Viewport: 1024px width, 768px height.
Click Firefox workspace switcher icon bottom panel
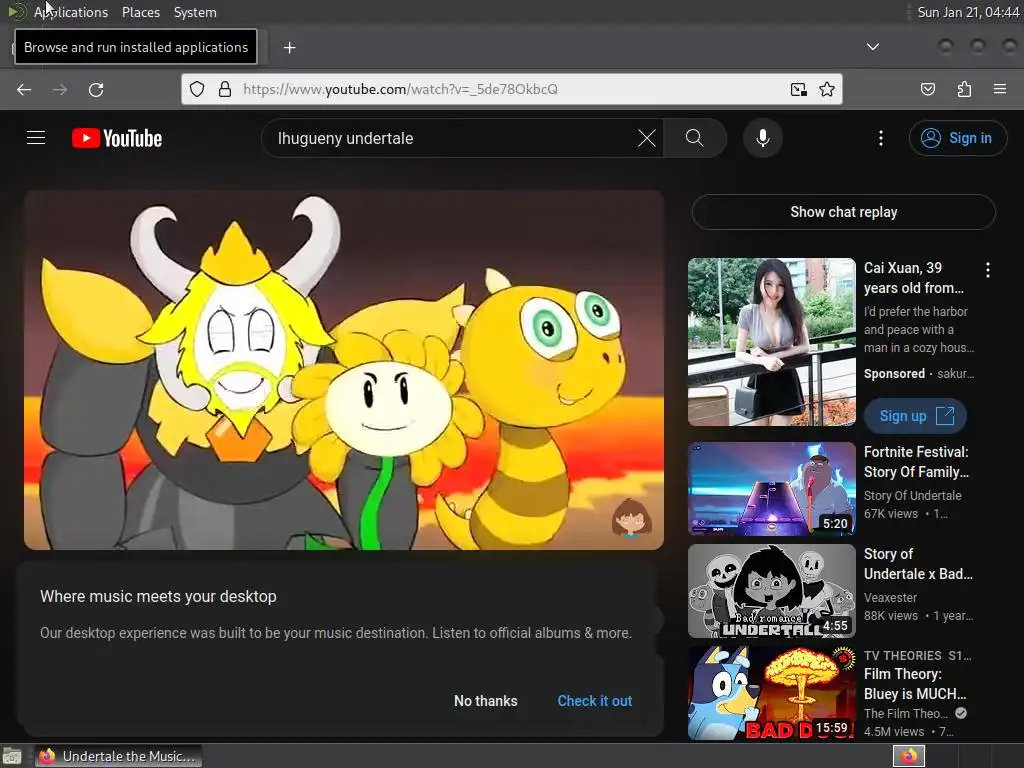[x=908, y=756]
